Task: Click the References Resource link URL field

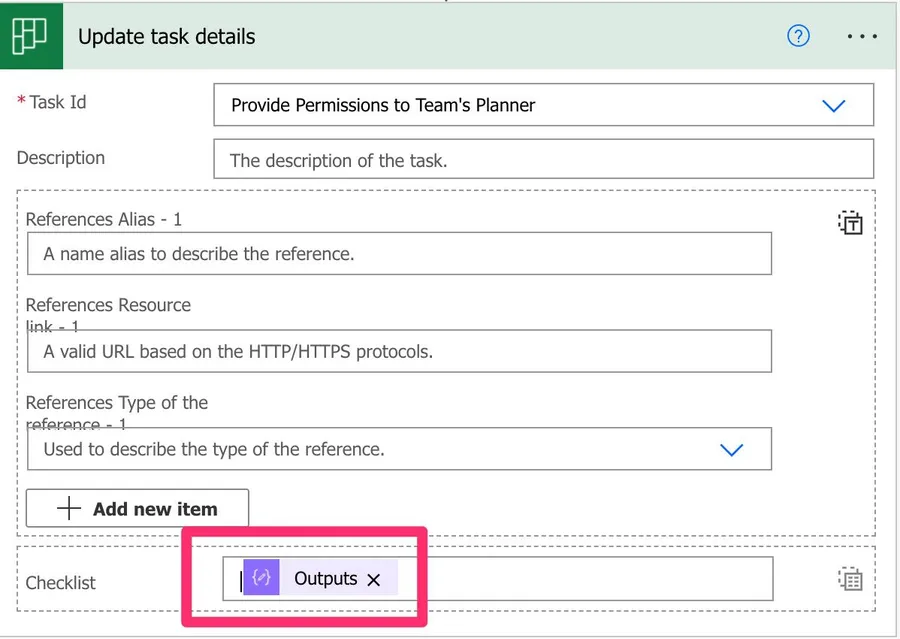Action: click(x=399, y=352)
